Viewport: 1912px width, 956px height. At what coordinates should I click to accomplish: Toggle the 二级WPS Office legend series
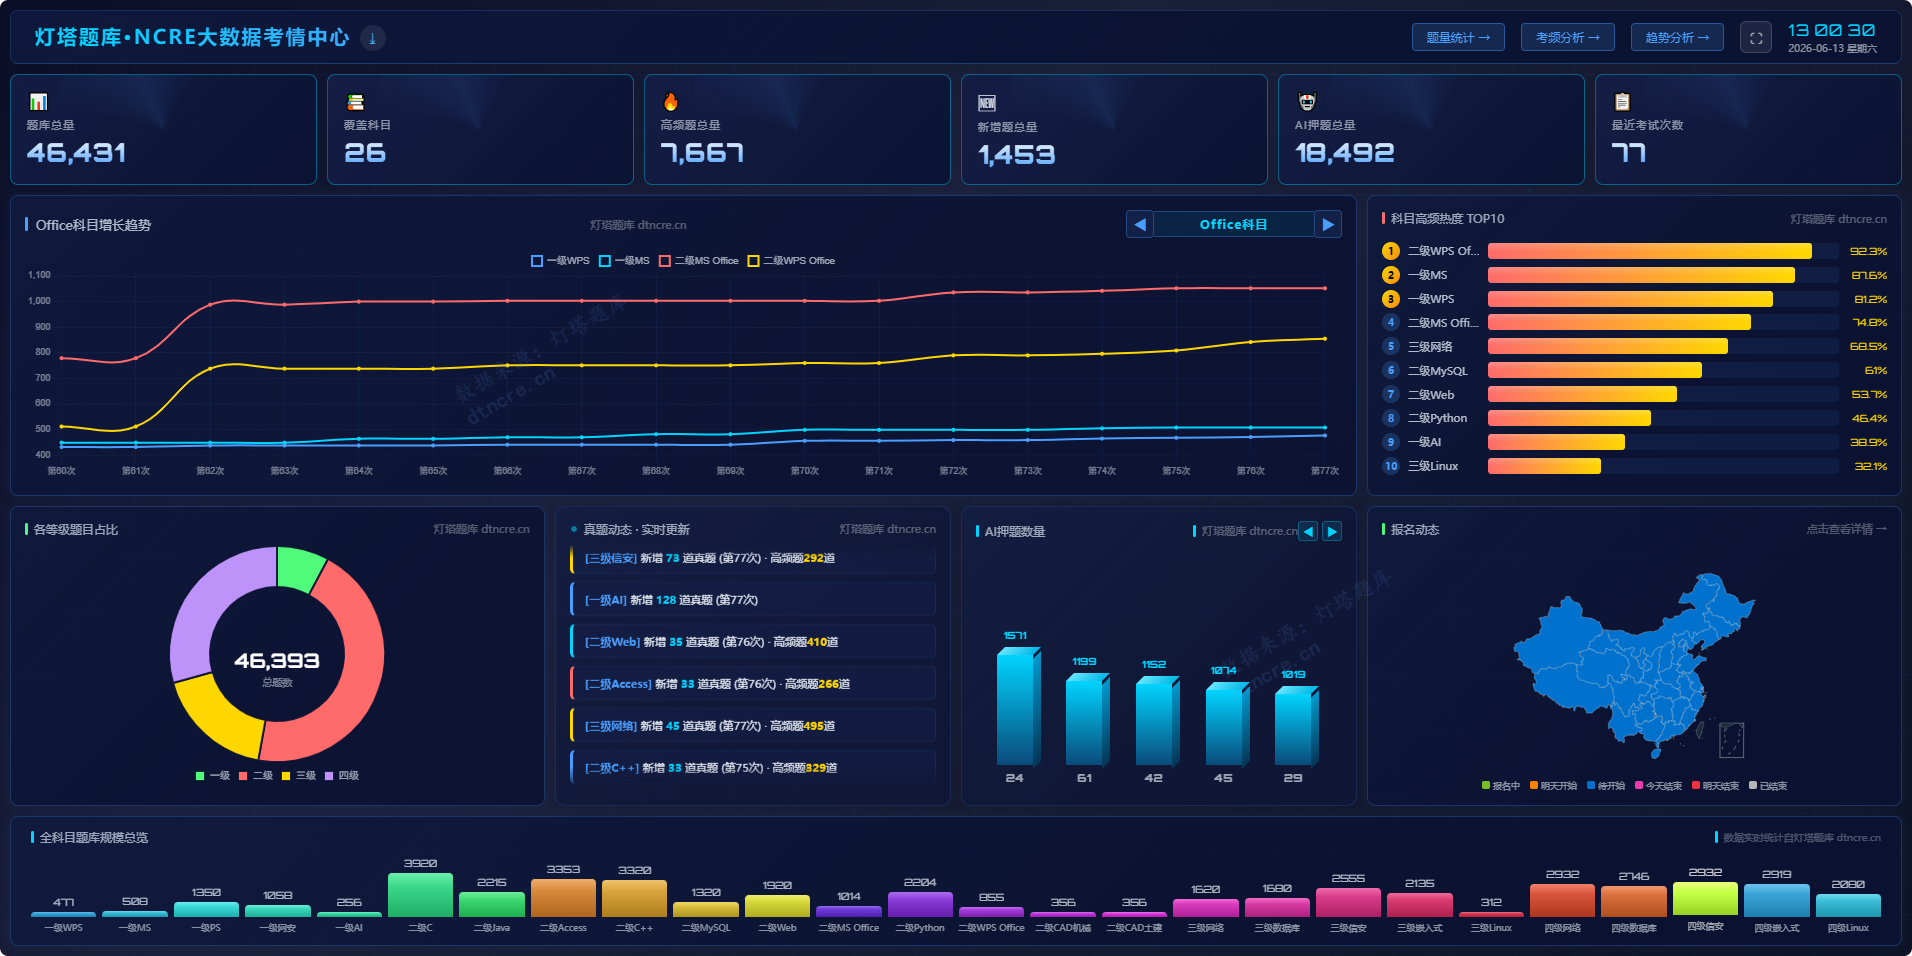click(x=791, y=261)
